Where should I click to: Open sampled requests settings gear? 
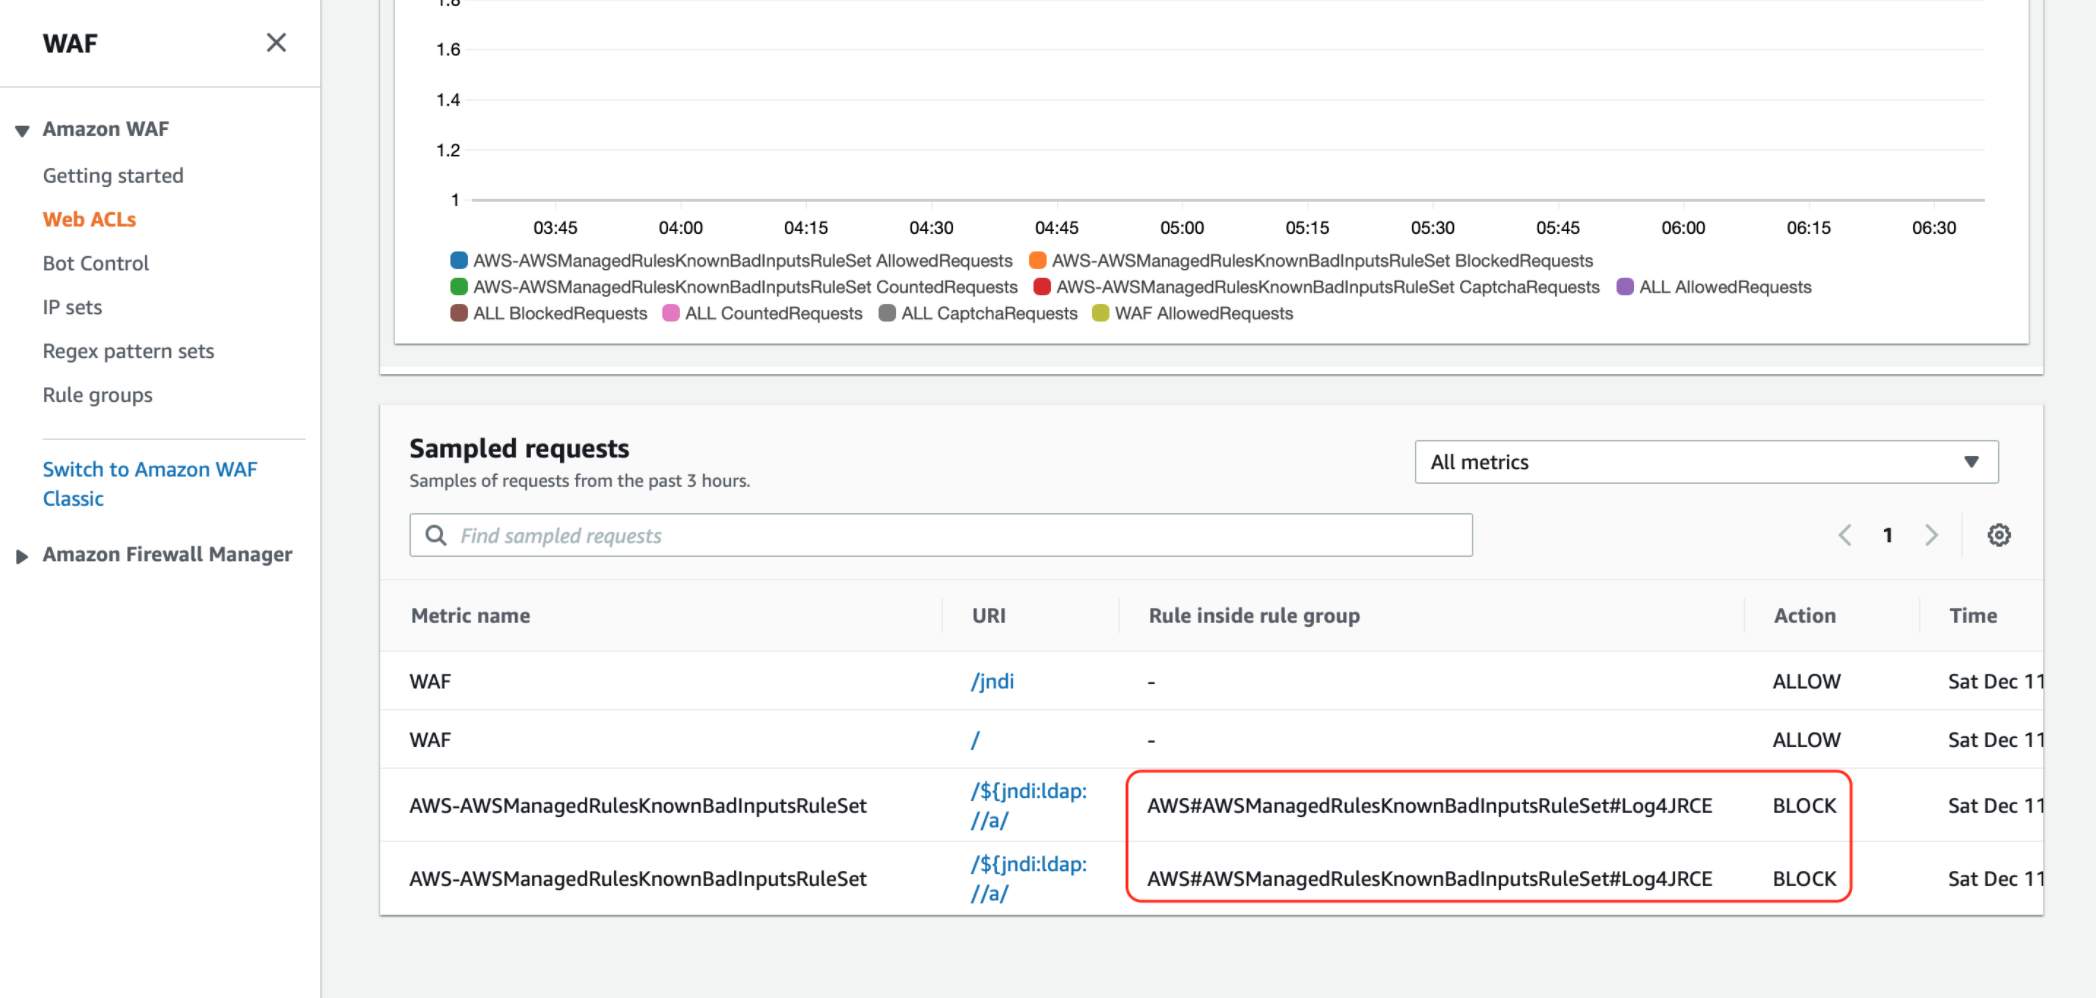[x=1999, y=535]
